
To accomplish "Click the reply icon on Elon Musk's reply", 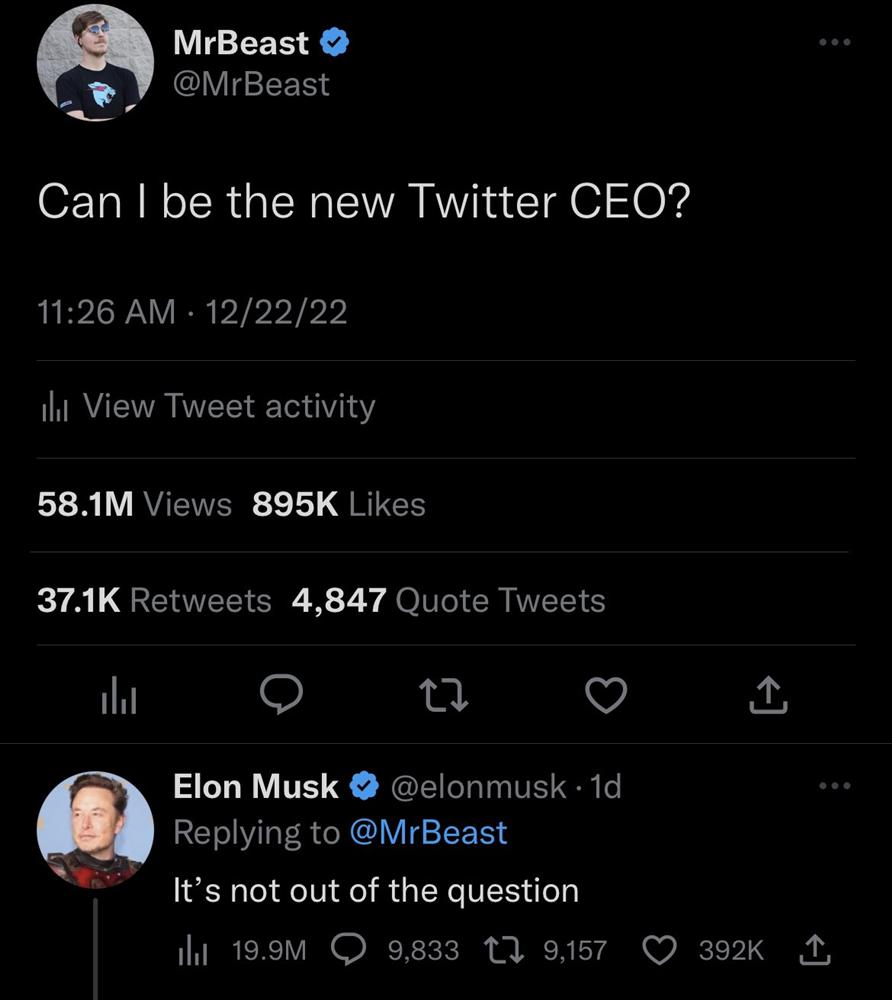I will point(349,948).
